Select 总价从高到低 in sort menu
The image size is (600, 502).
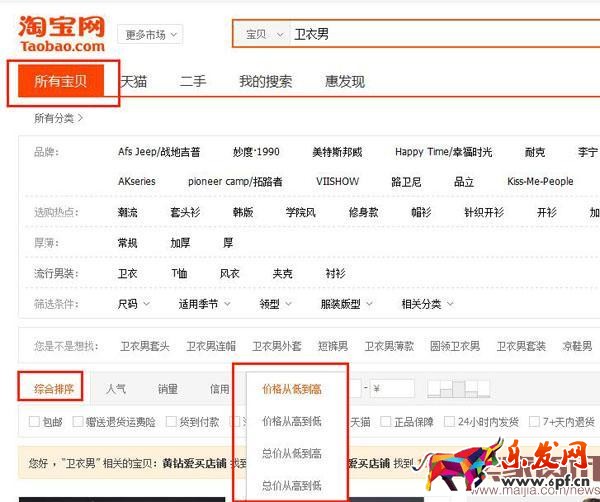(291, 485)
